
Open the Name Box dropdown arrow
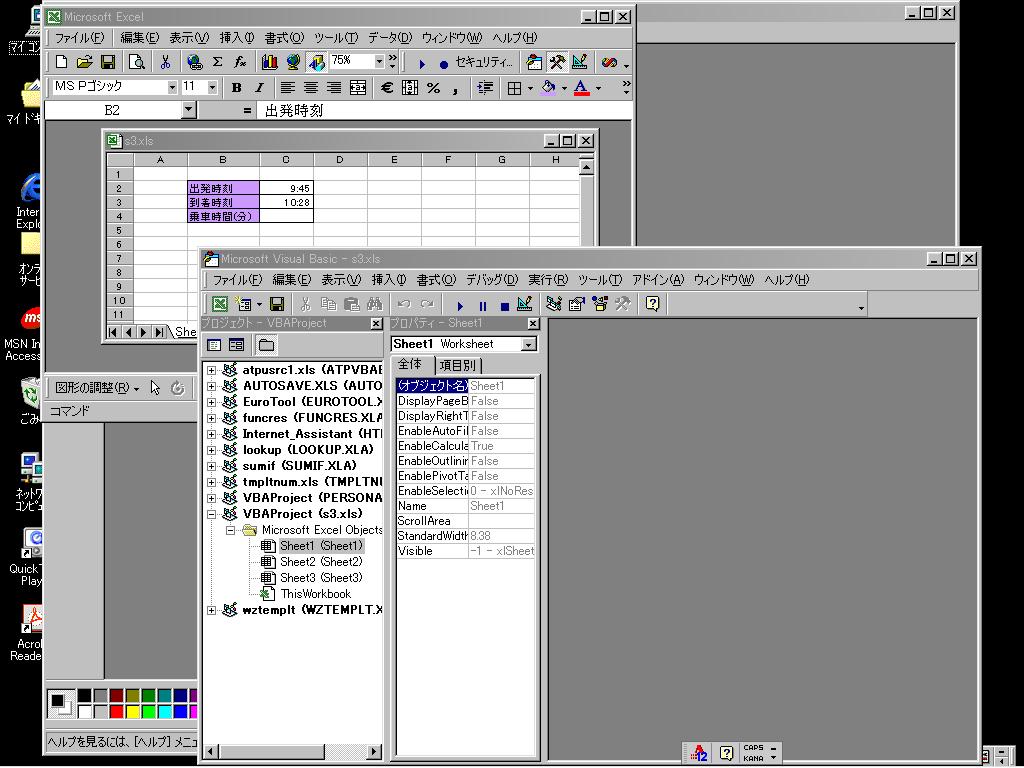(189, 110)
